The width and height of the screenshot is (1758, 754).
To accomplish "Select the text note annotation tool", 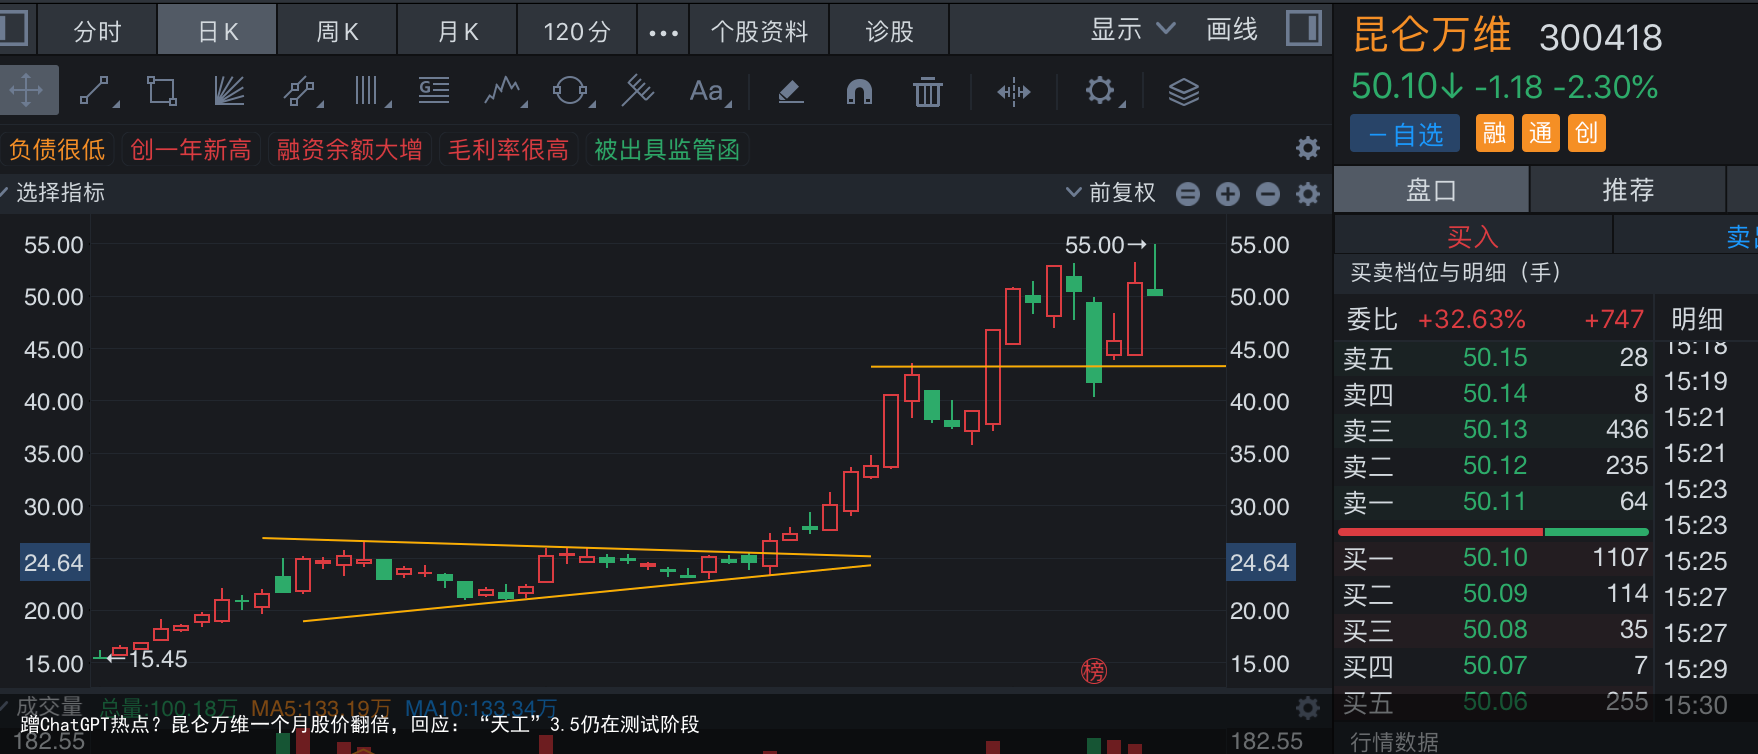I will click(434, 91).
